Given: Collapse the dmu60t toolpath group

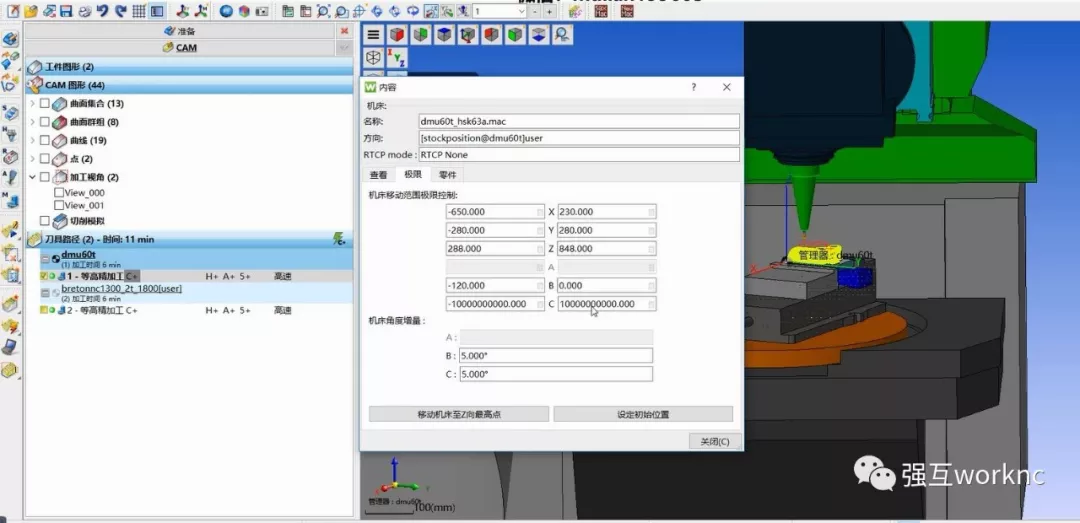Looking at the screenshot, I should [x=45, y=259].
